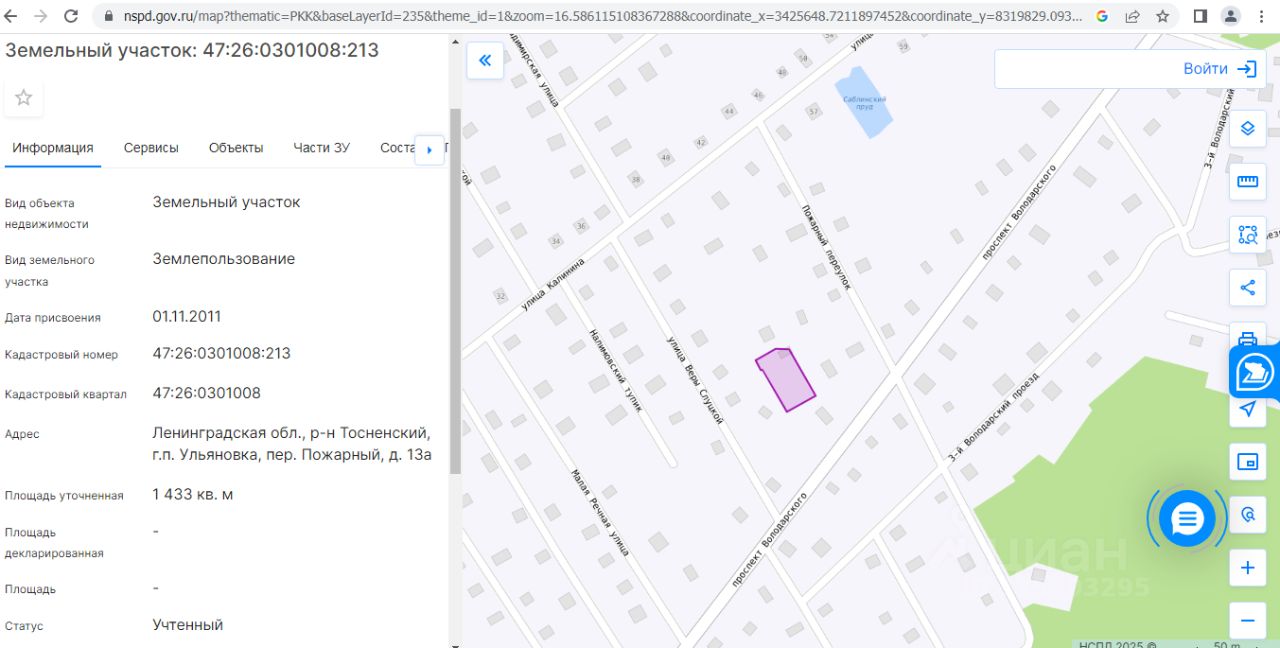1280x648 pixels.
Task: Click the info panel vertical scrollbar
Action: [x=456, y=290]
